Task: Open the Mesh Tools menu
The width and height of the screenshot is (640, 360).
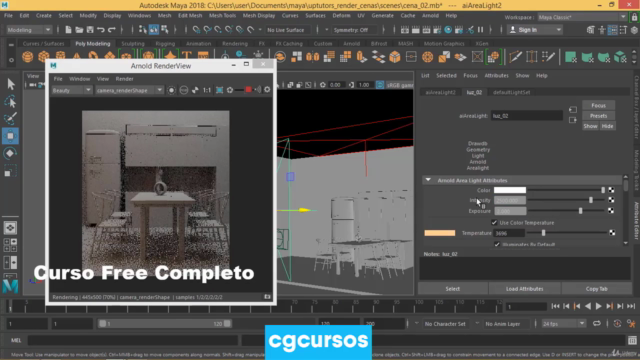Action: point(222,16)
